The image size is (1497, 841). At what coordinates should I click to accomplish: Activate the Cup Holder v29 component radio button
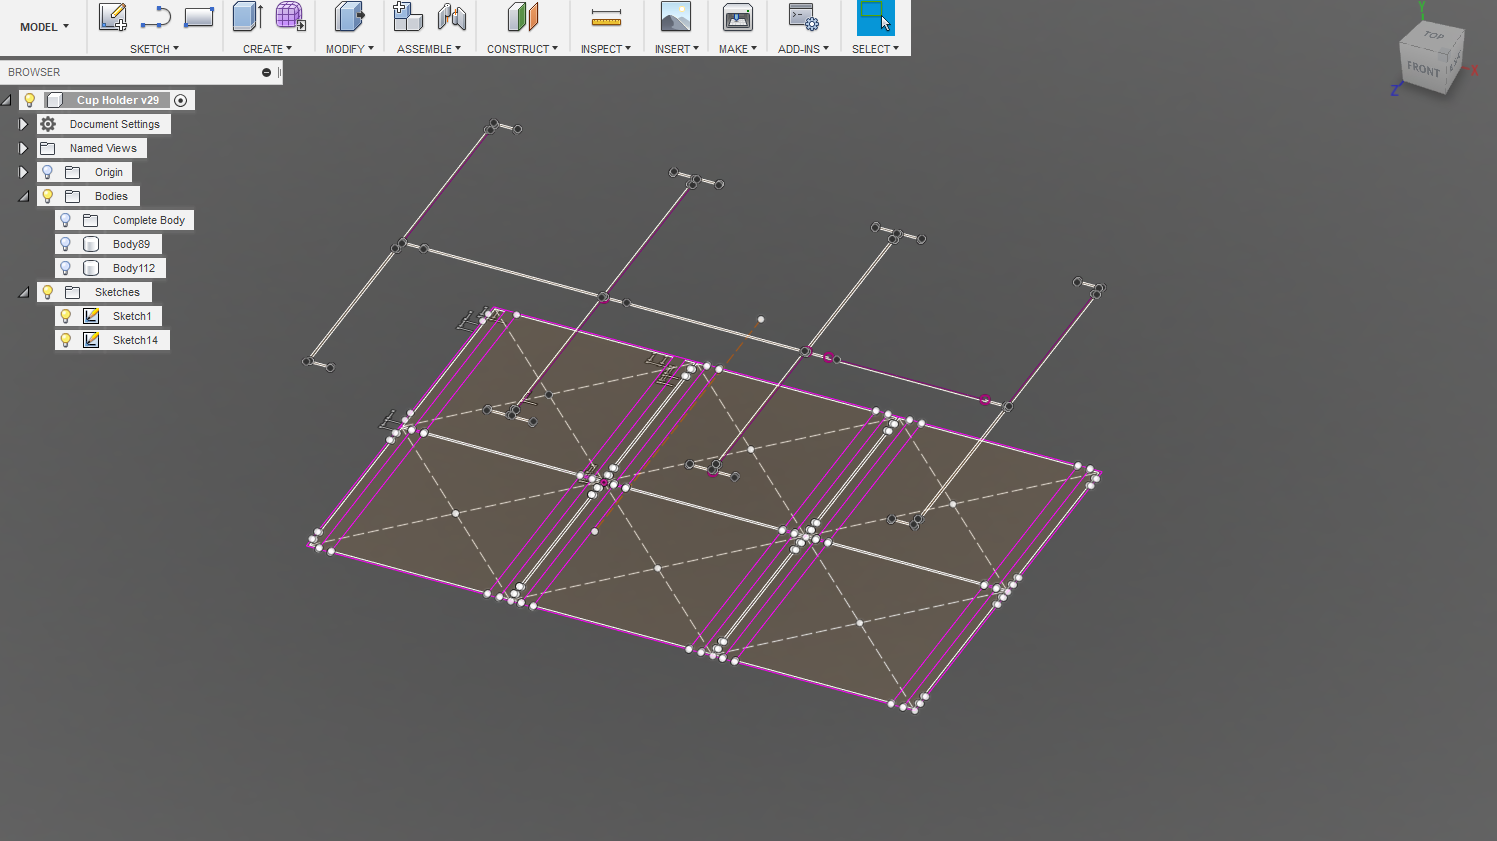181,100
